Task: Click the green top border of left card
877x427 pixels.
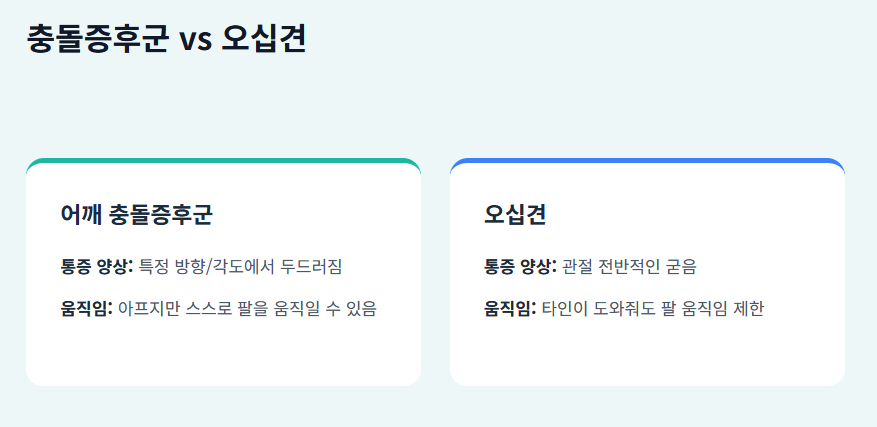Action: (x=223, y=161)
